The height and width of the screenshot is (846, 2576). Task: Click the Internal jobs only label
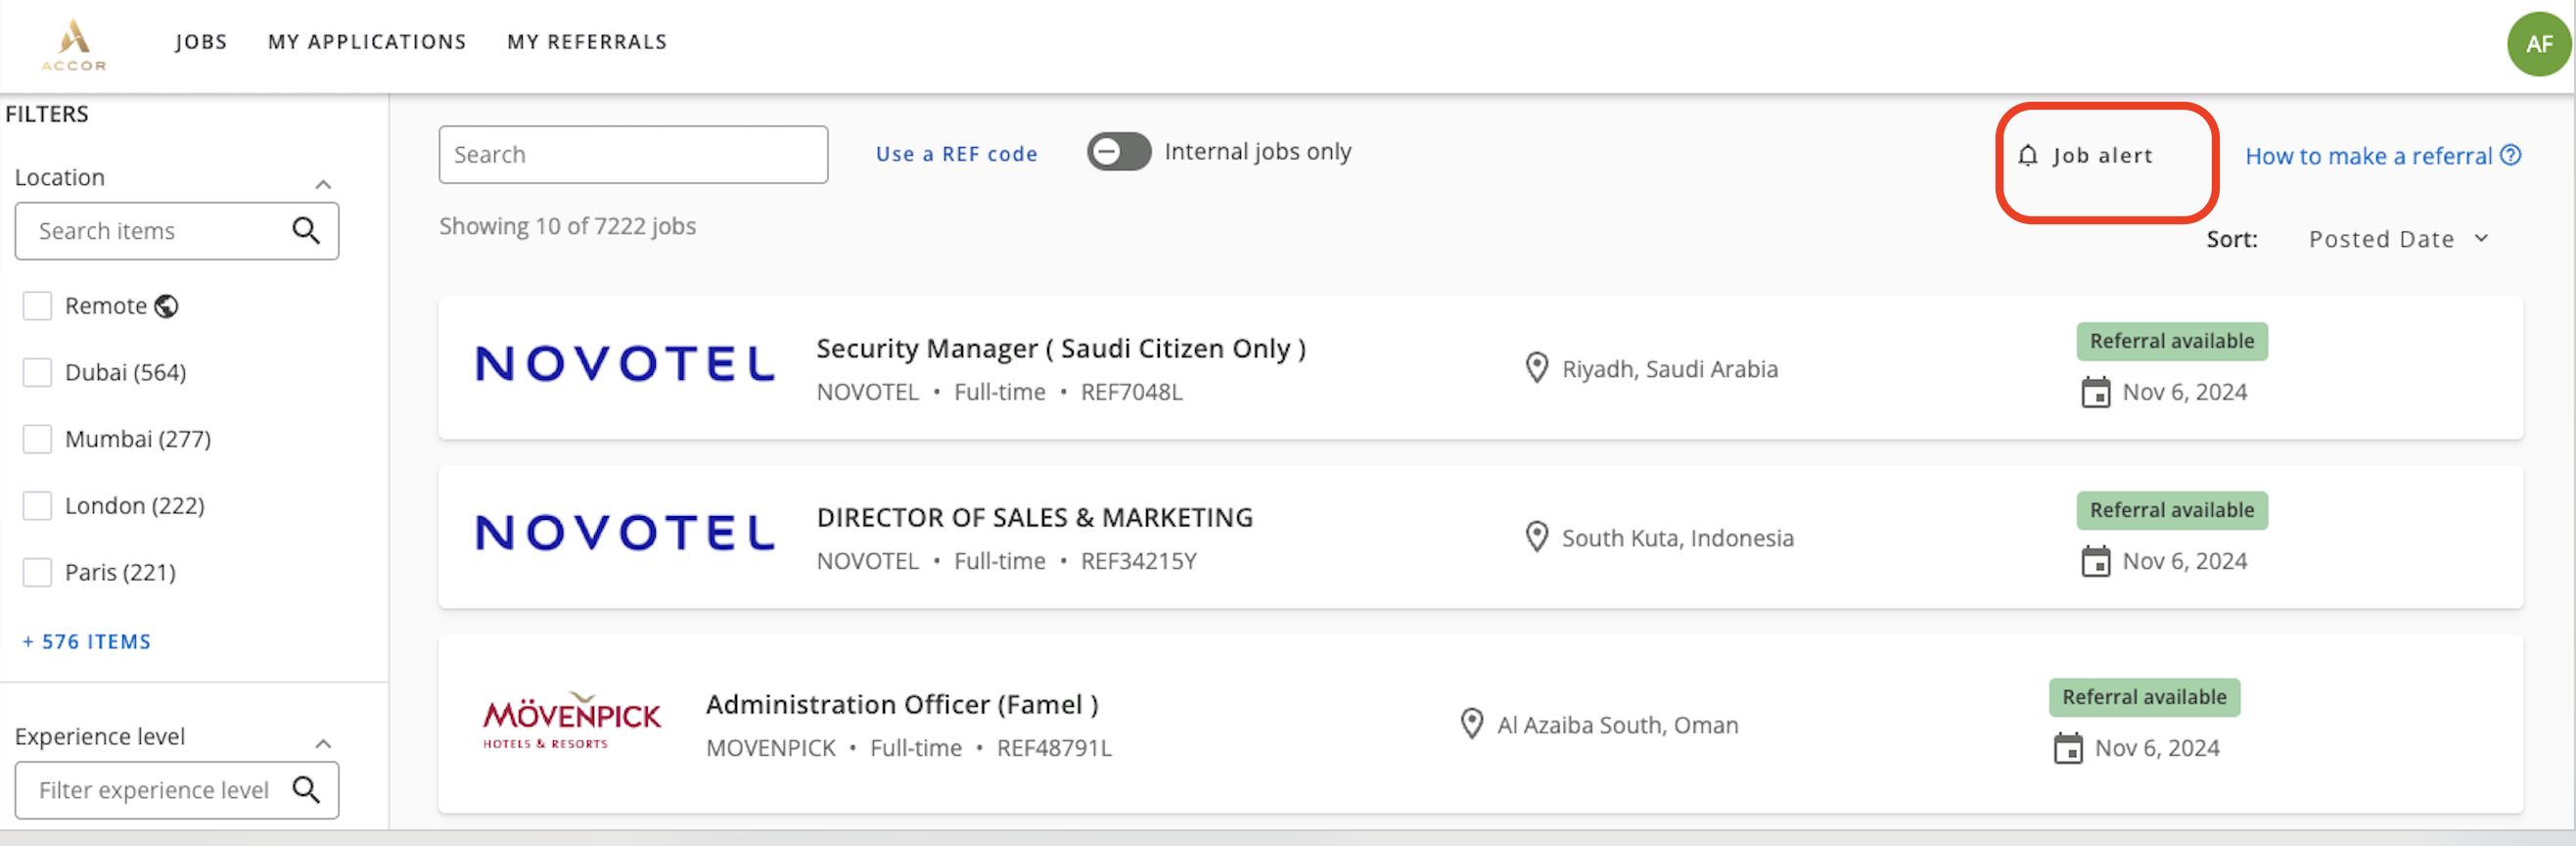click(1257, 151)
